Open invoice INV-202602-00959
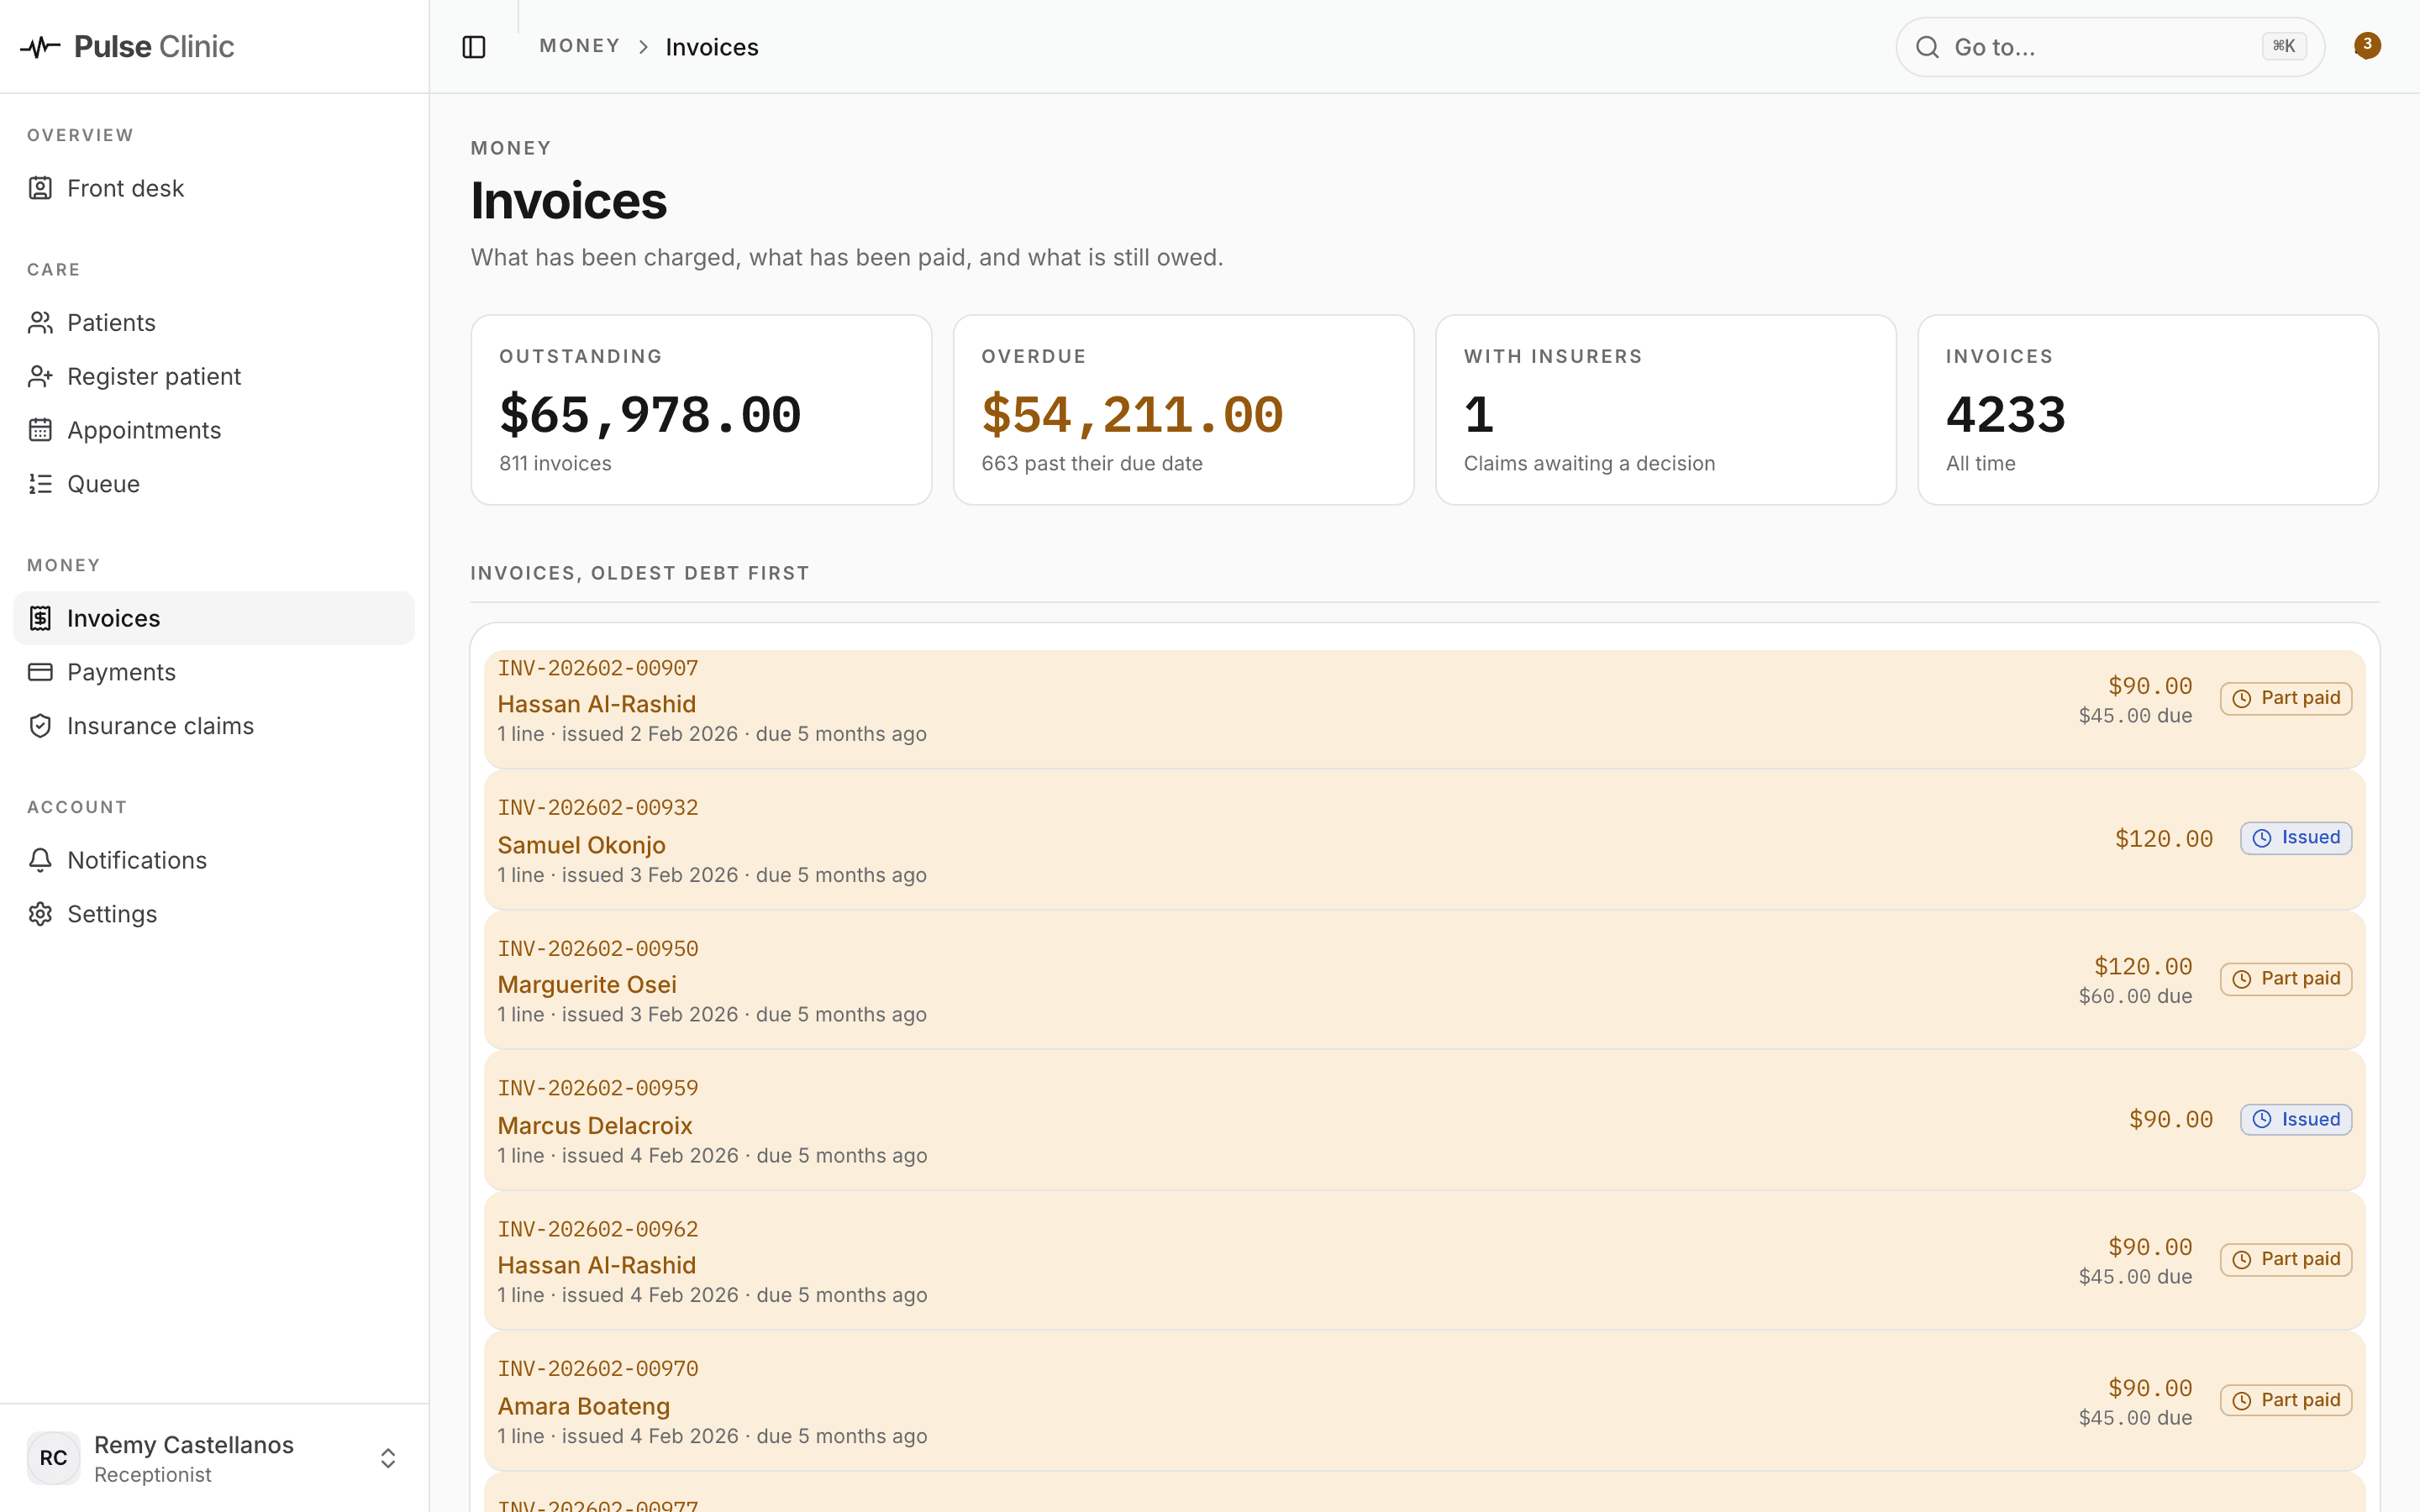The image size is (2420, 1512). 1424,1120
